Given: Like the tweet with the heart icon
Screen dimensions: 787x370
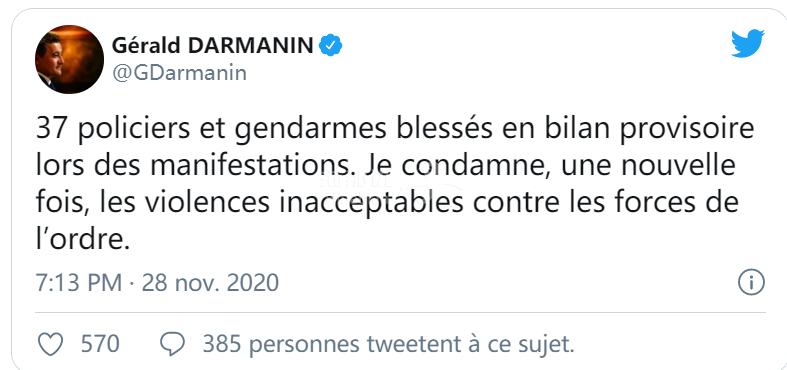Looking at the screenshot, I should click(x=51, y=345).
